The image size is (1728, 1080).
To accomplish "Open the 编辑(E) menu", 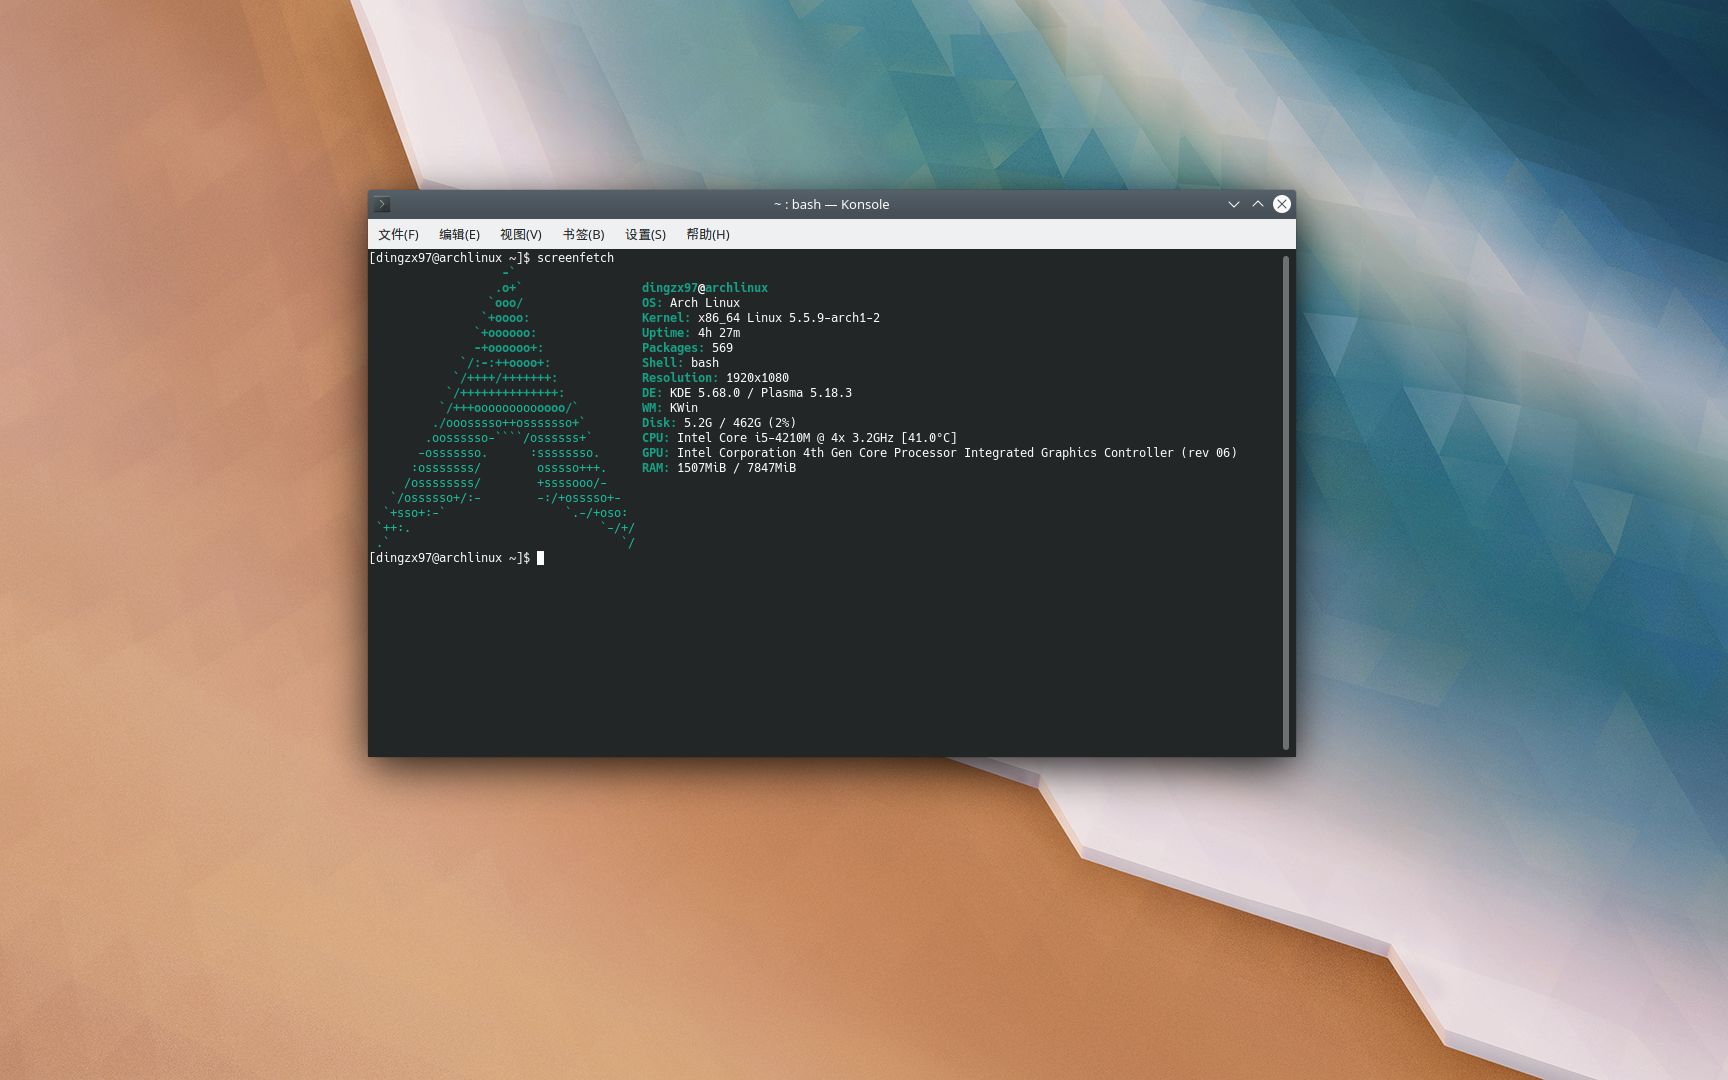I will (x=459, y=234).
